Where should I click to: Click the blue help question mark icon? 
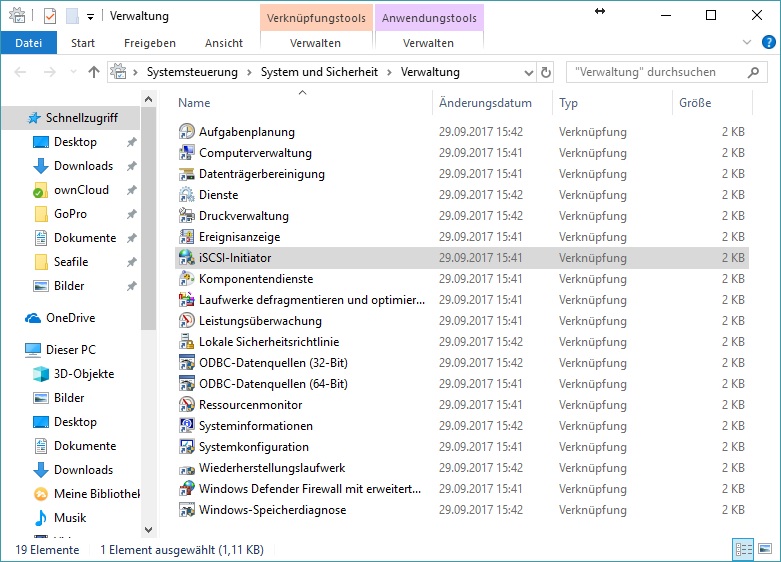tap(769, 42)
